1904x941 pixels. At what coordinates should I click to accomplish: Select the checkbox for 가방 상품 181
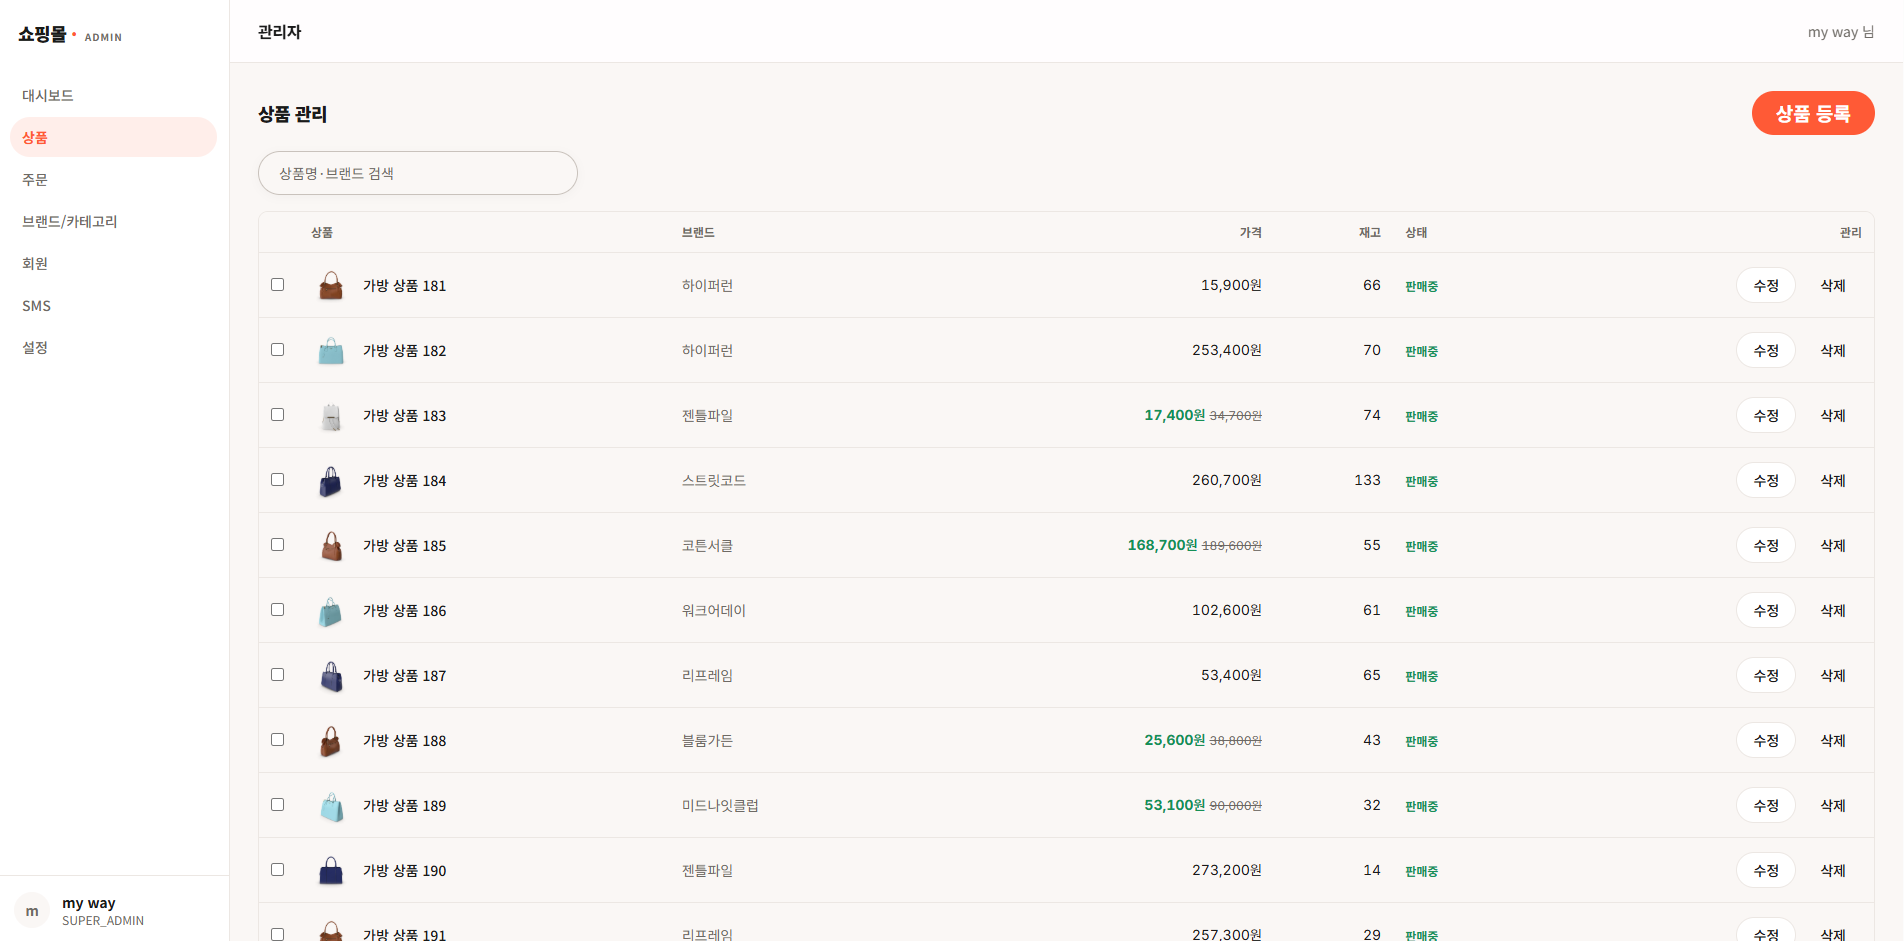tap(278, 285)
